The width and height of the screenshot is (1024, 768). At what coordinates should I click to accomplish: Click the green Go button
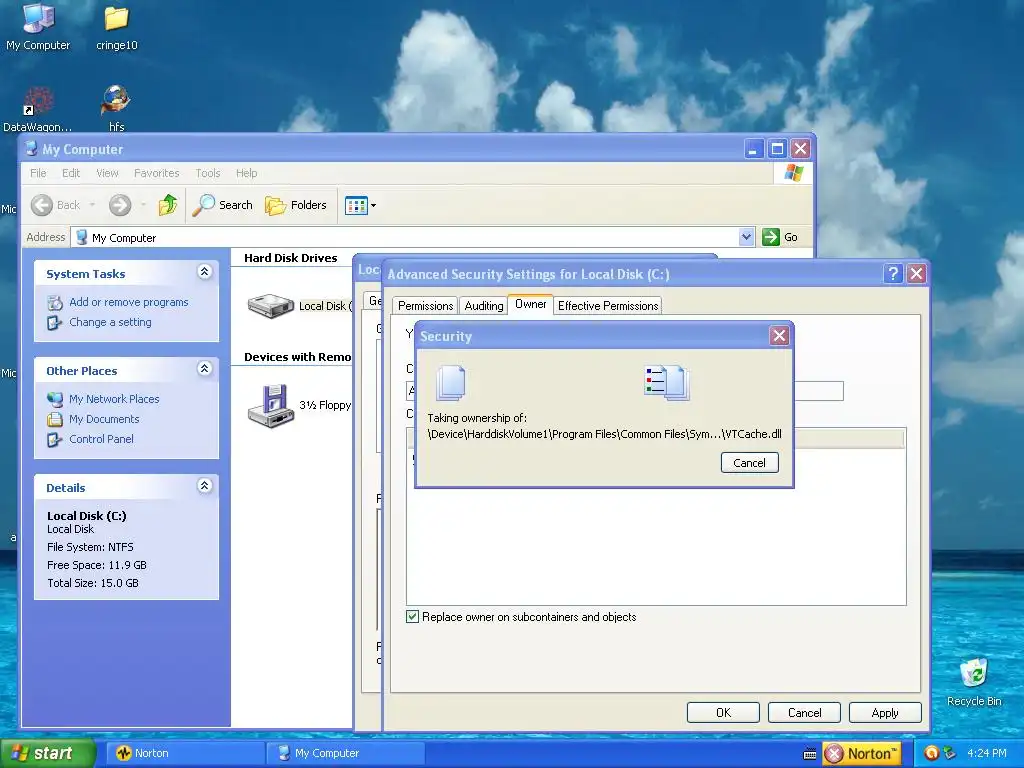(x=780, y=237)
